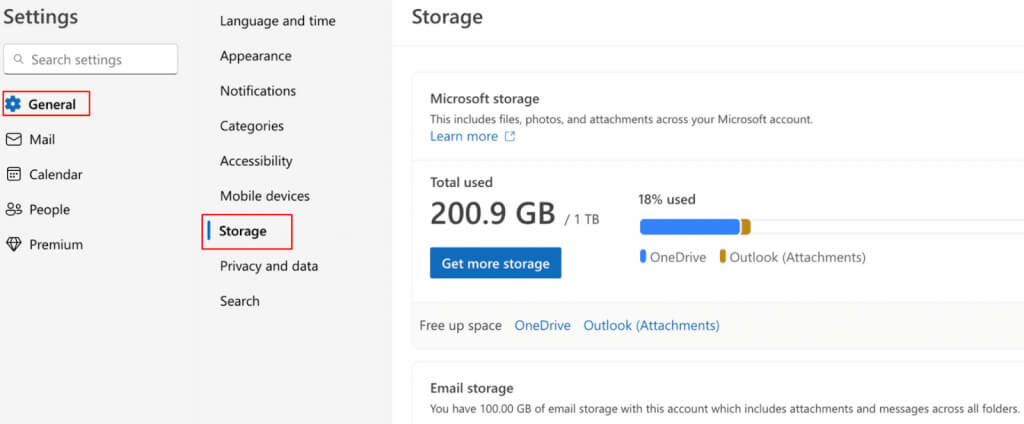Click the Calendar icon in sidebar

13,174
